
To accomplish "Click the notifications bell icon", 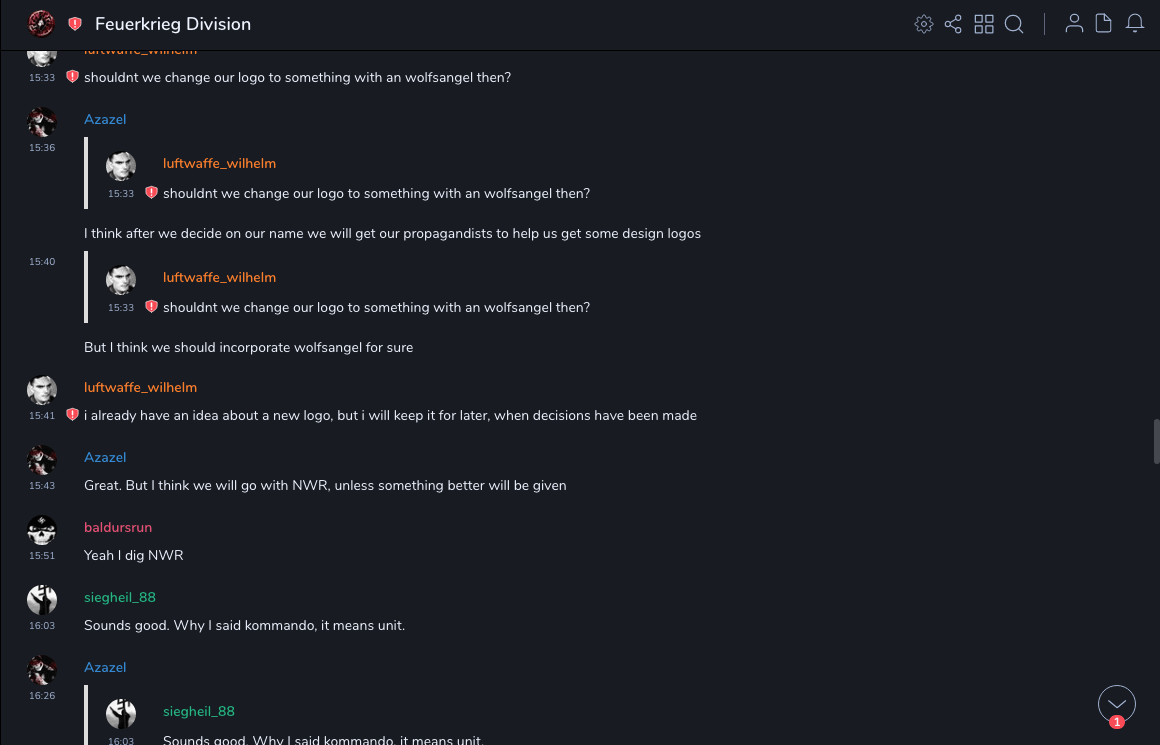I will coord(1135,24).
